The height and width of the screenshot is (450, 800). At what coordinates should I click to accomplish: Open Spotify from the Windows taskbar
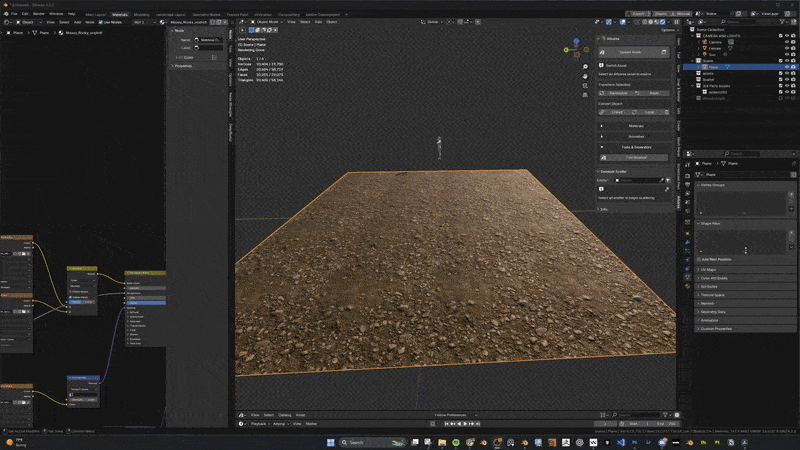click(x=454, y=442)
